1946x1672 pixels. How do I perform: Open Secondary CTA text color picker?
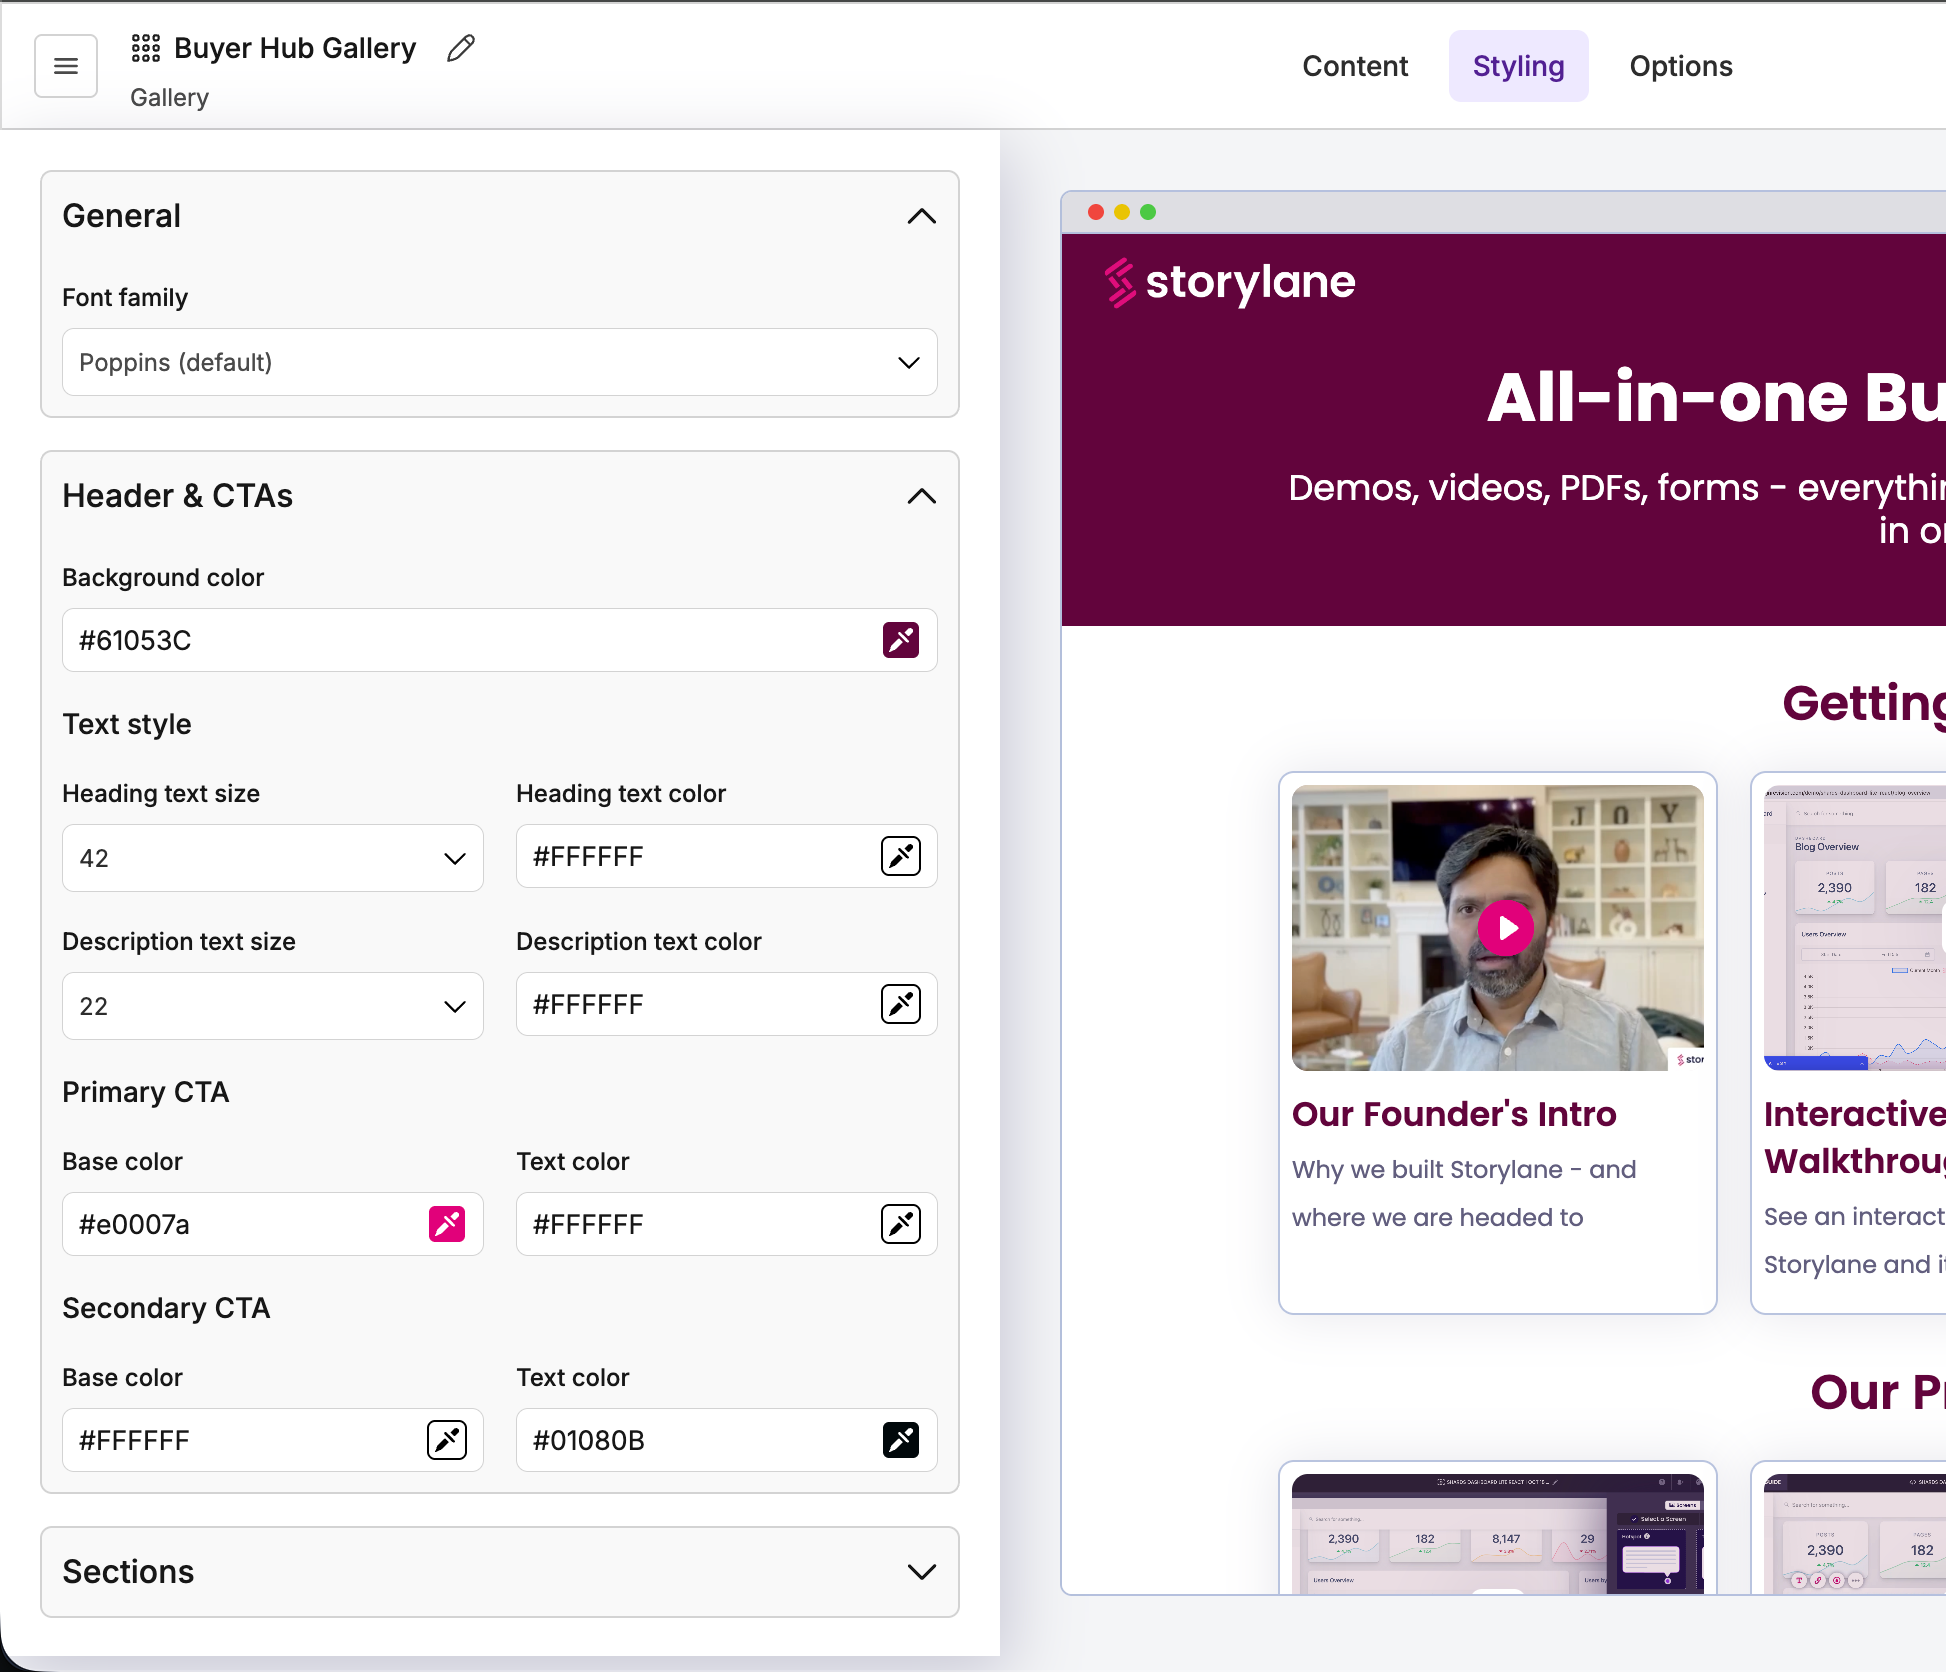tap(900, 1440)
